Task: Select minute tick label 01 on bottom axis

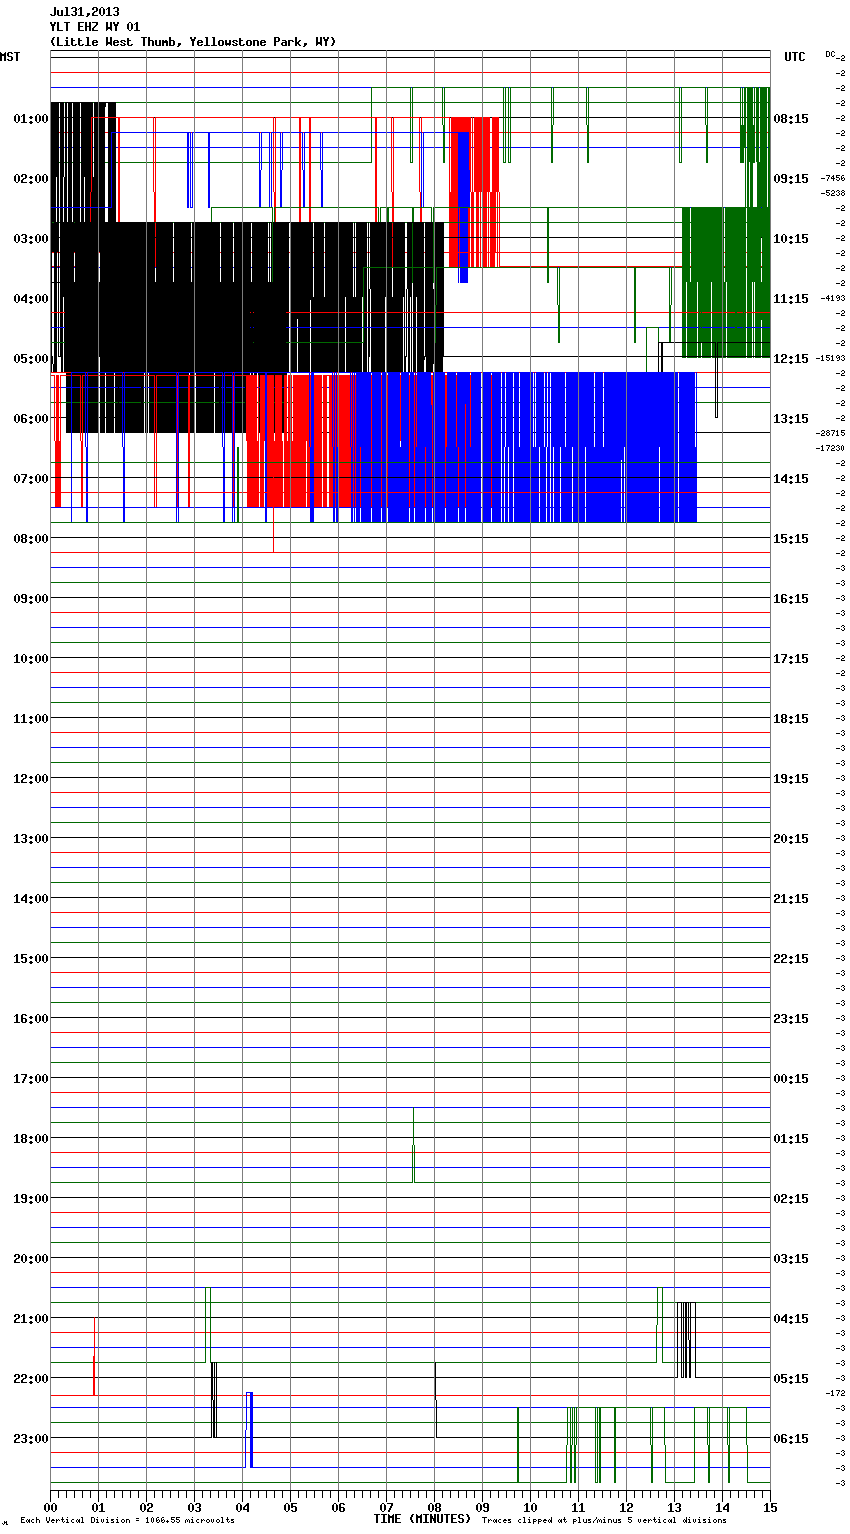Action: pos(98,1508)
